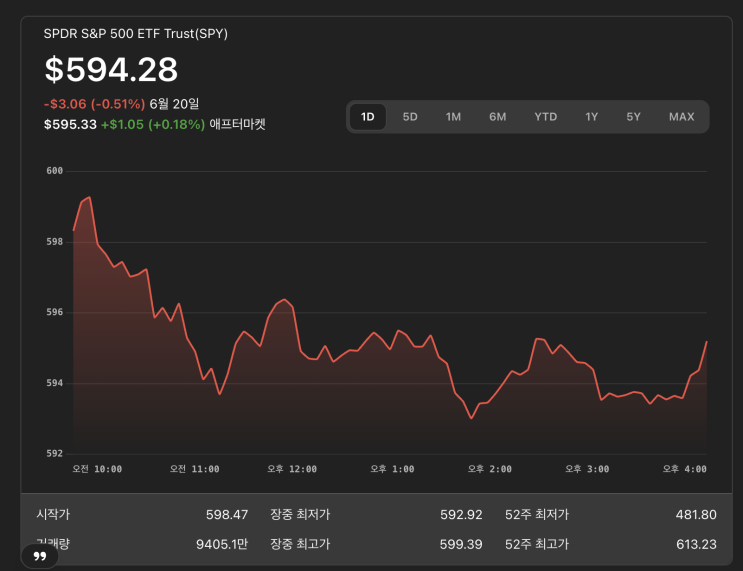Image resolution: width=743 pixels, height=571 pixels.
Task: Click the 6월 20일 date label
Action: 174,104
